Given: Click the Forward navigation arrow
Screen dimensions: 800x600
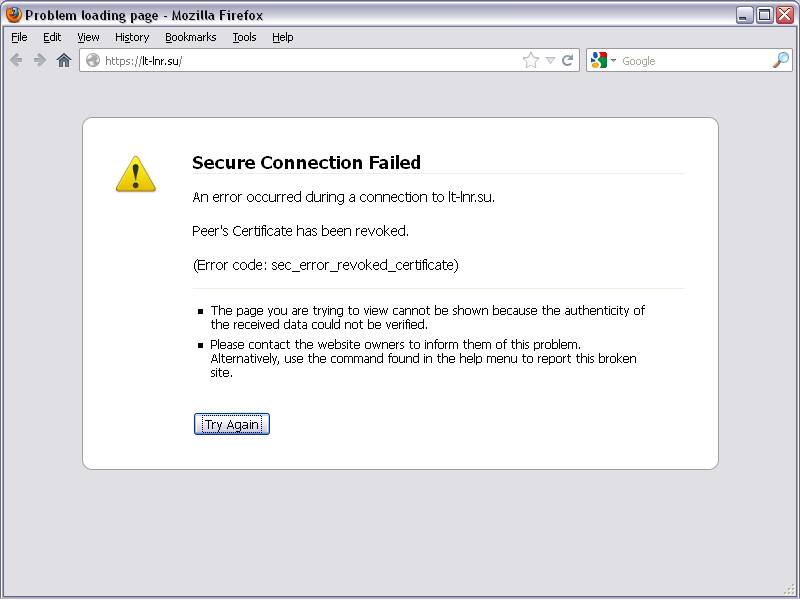Looking at the screenshot, I should click(x=40, y=60).
